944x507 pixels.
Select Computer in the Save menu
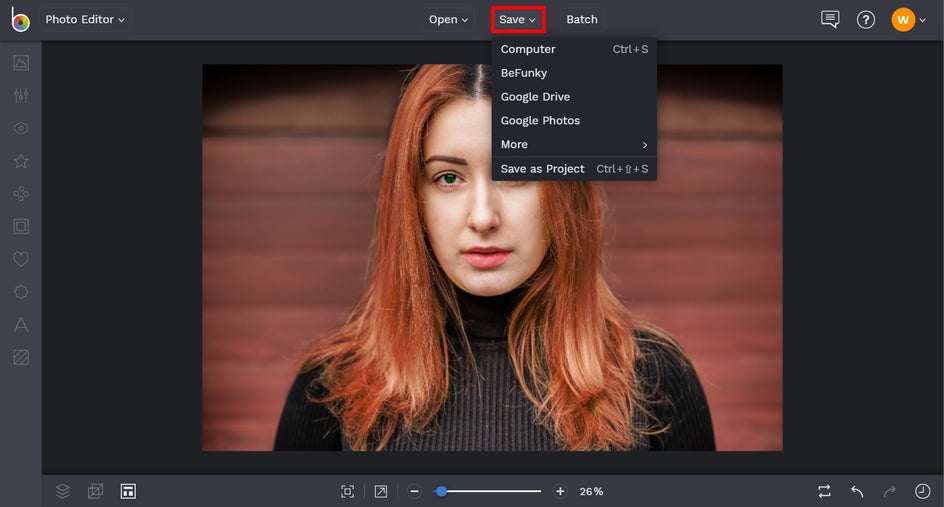574,49
